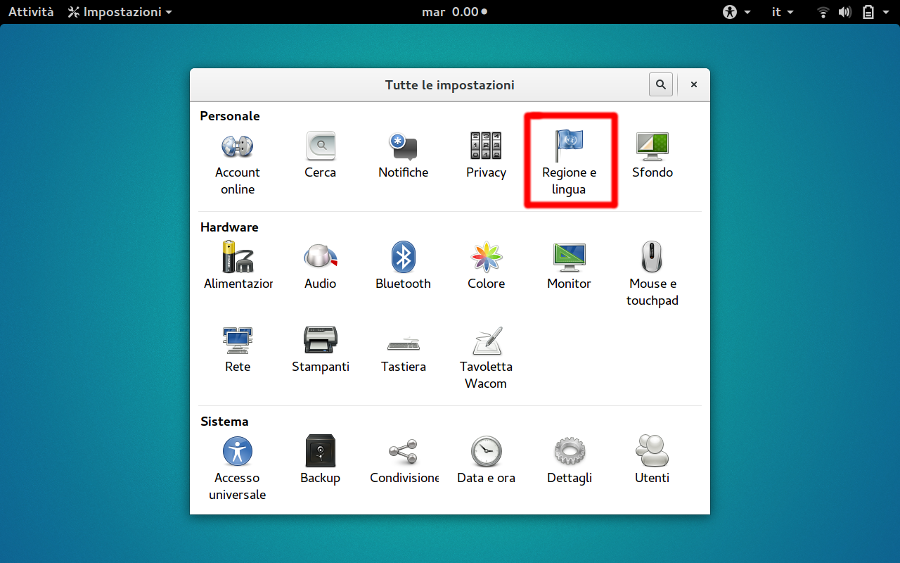900x563 pixels.
Task: Open the Account online settings panel
Action: click(237, 162)
